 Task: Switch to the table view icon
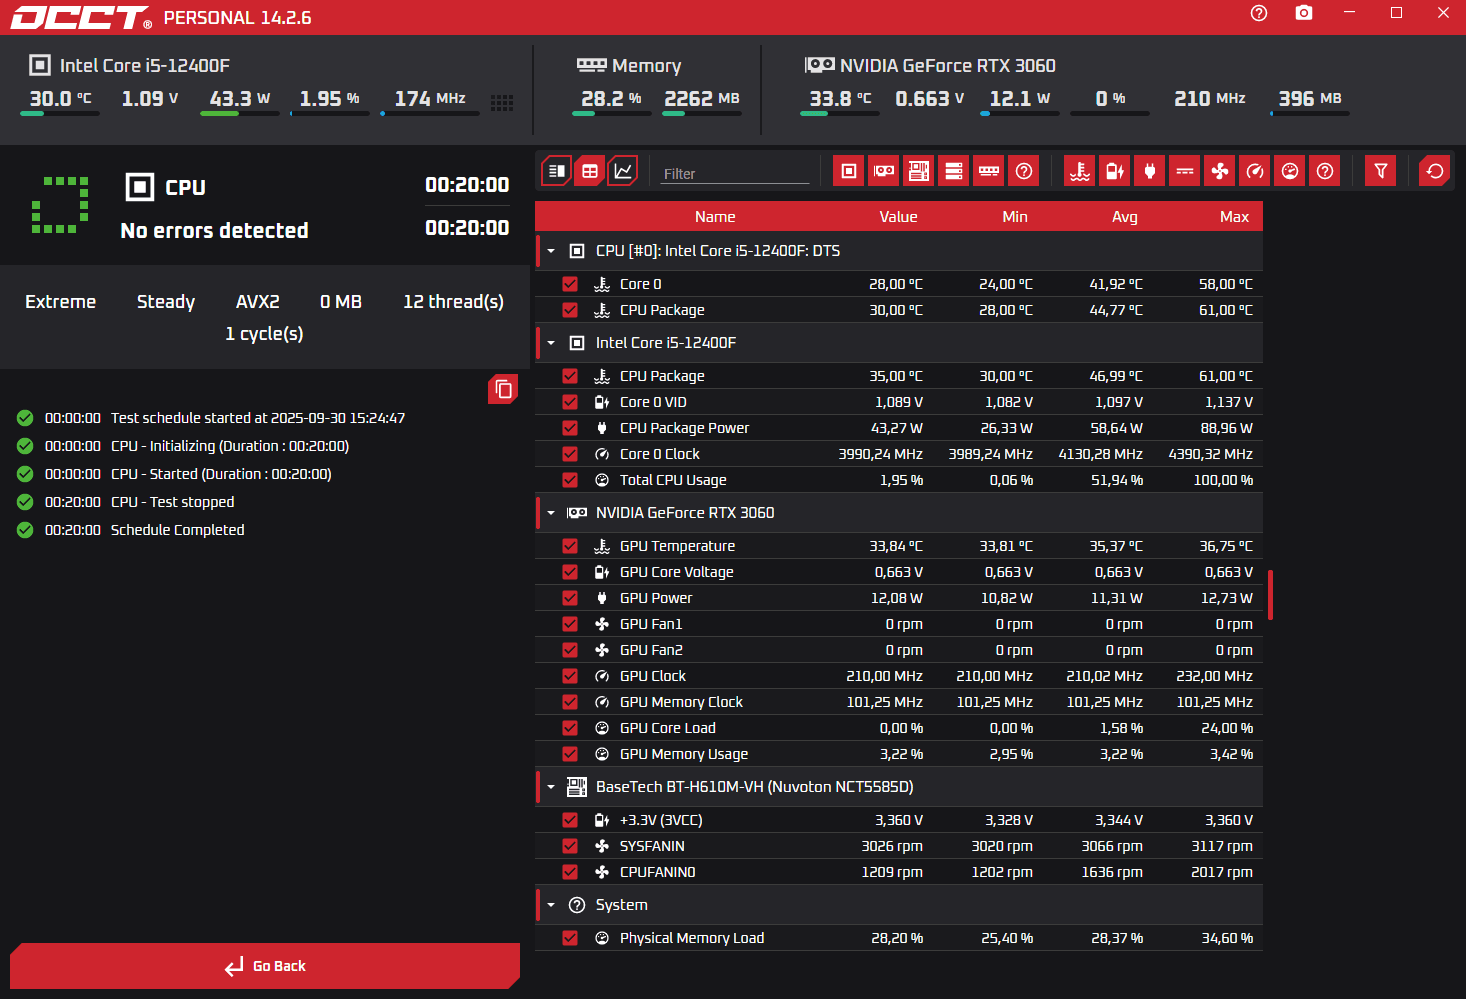590,171
